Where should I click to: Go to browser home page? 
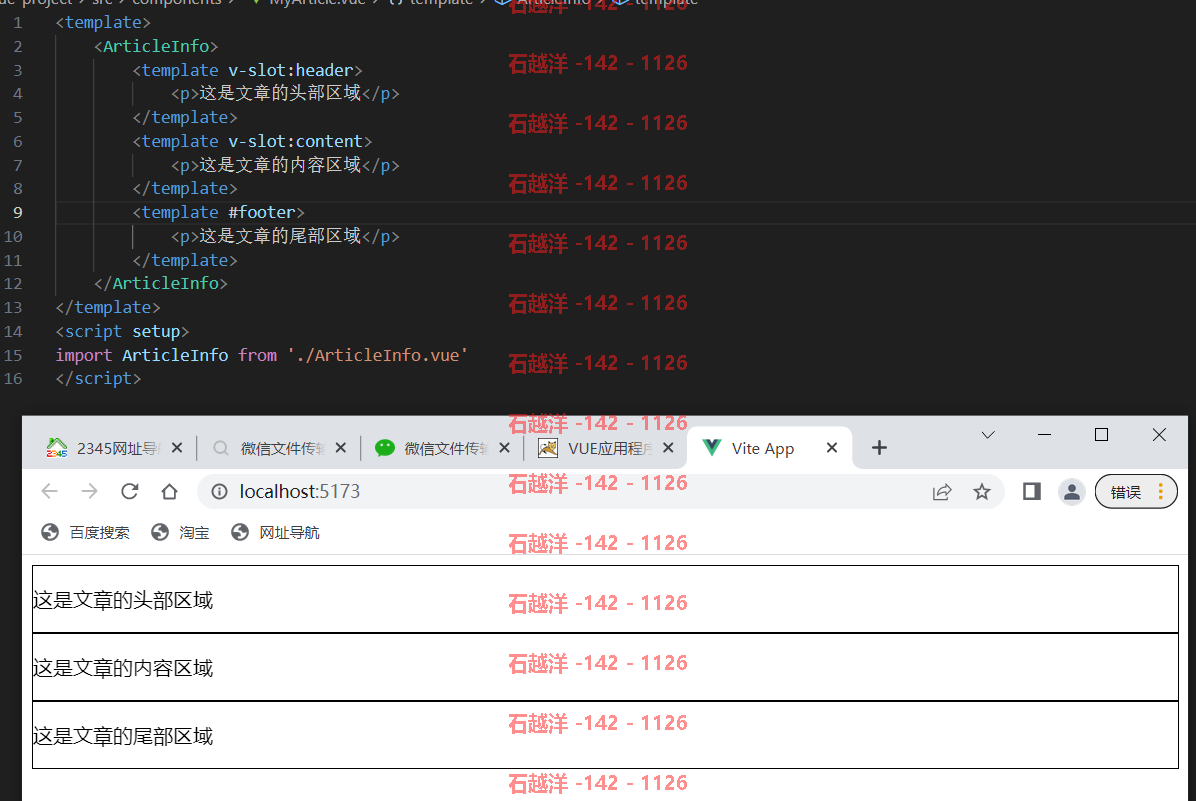[x=169, y=491]
